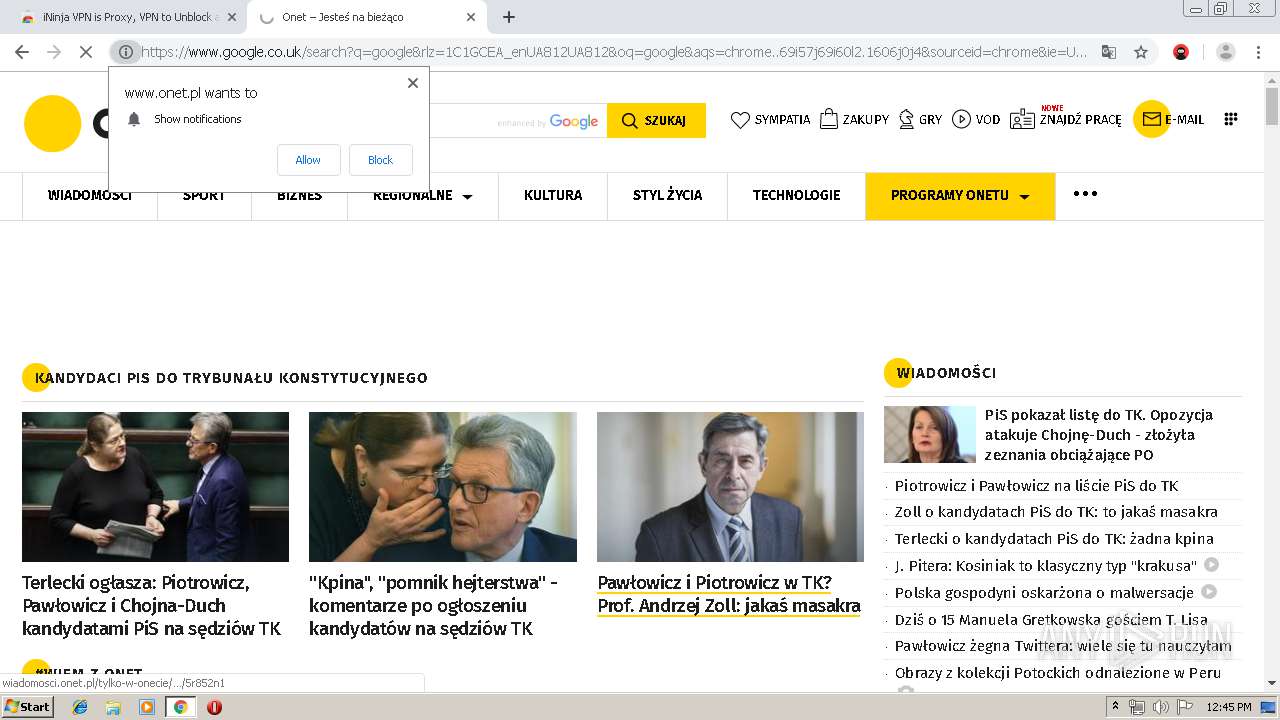1280x720 pixels.
Task: Open 'KANDYDACI PIS DO TRYBUNAŁU KONSTYTUCYJNEGO' heading
Action: tap(231, 378)
